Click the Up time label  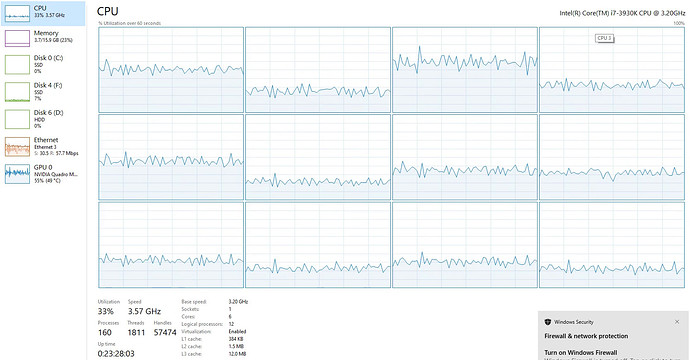pyautogui.click(x=106, y=344)
